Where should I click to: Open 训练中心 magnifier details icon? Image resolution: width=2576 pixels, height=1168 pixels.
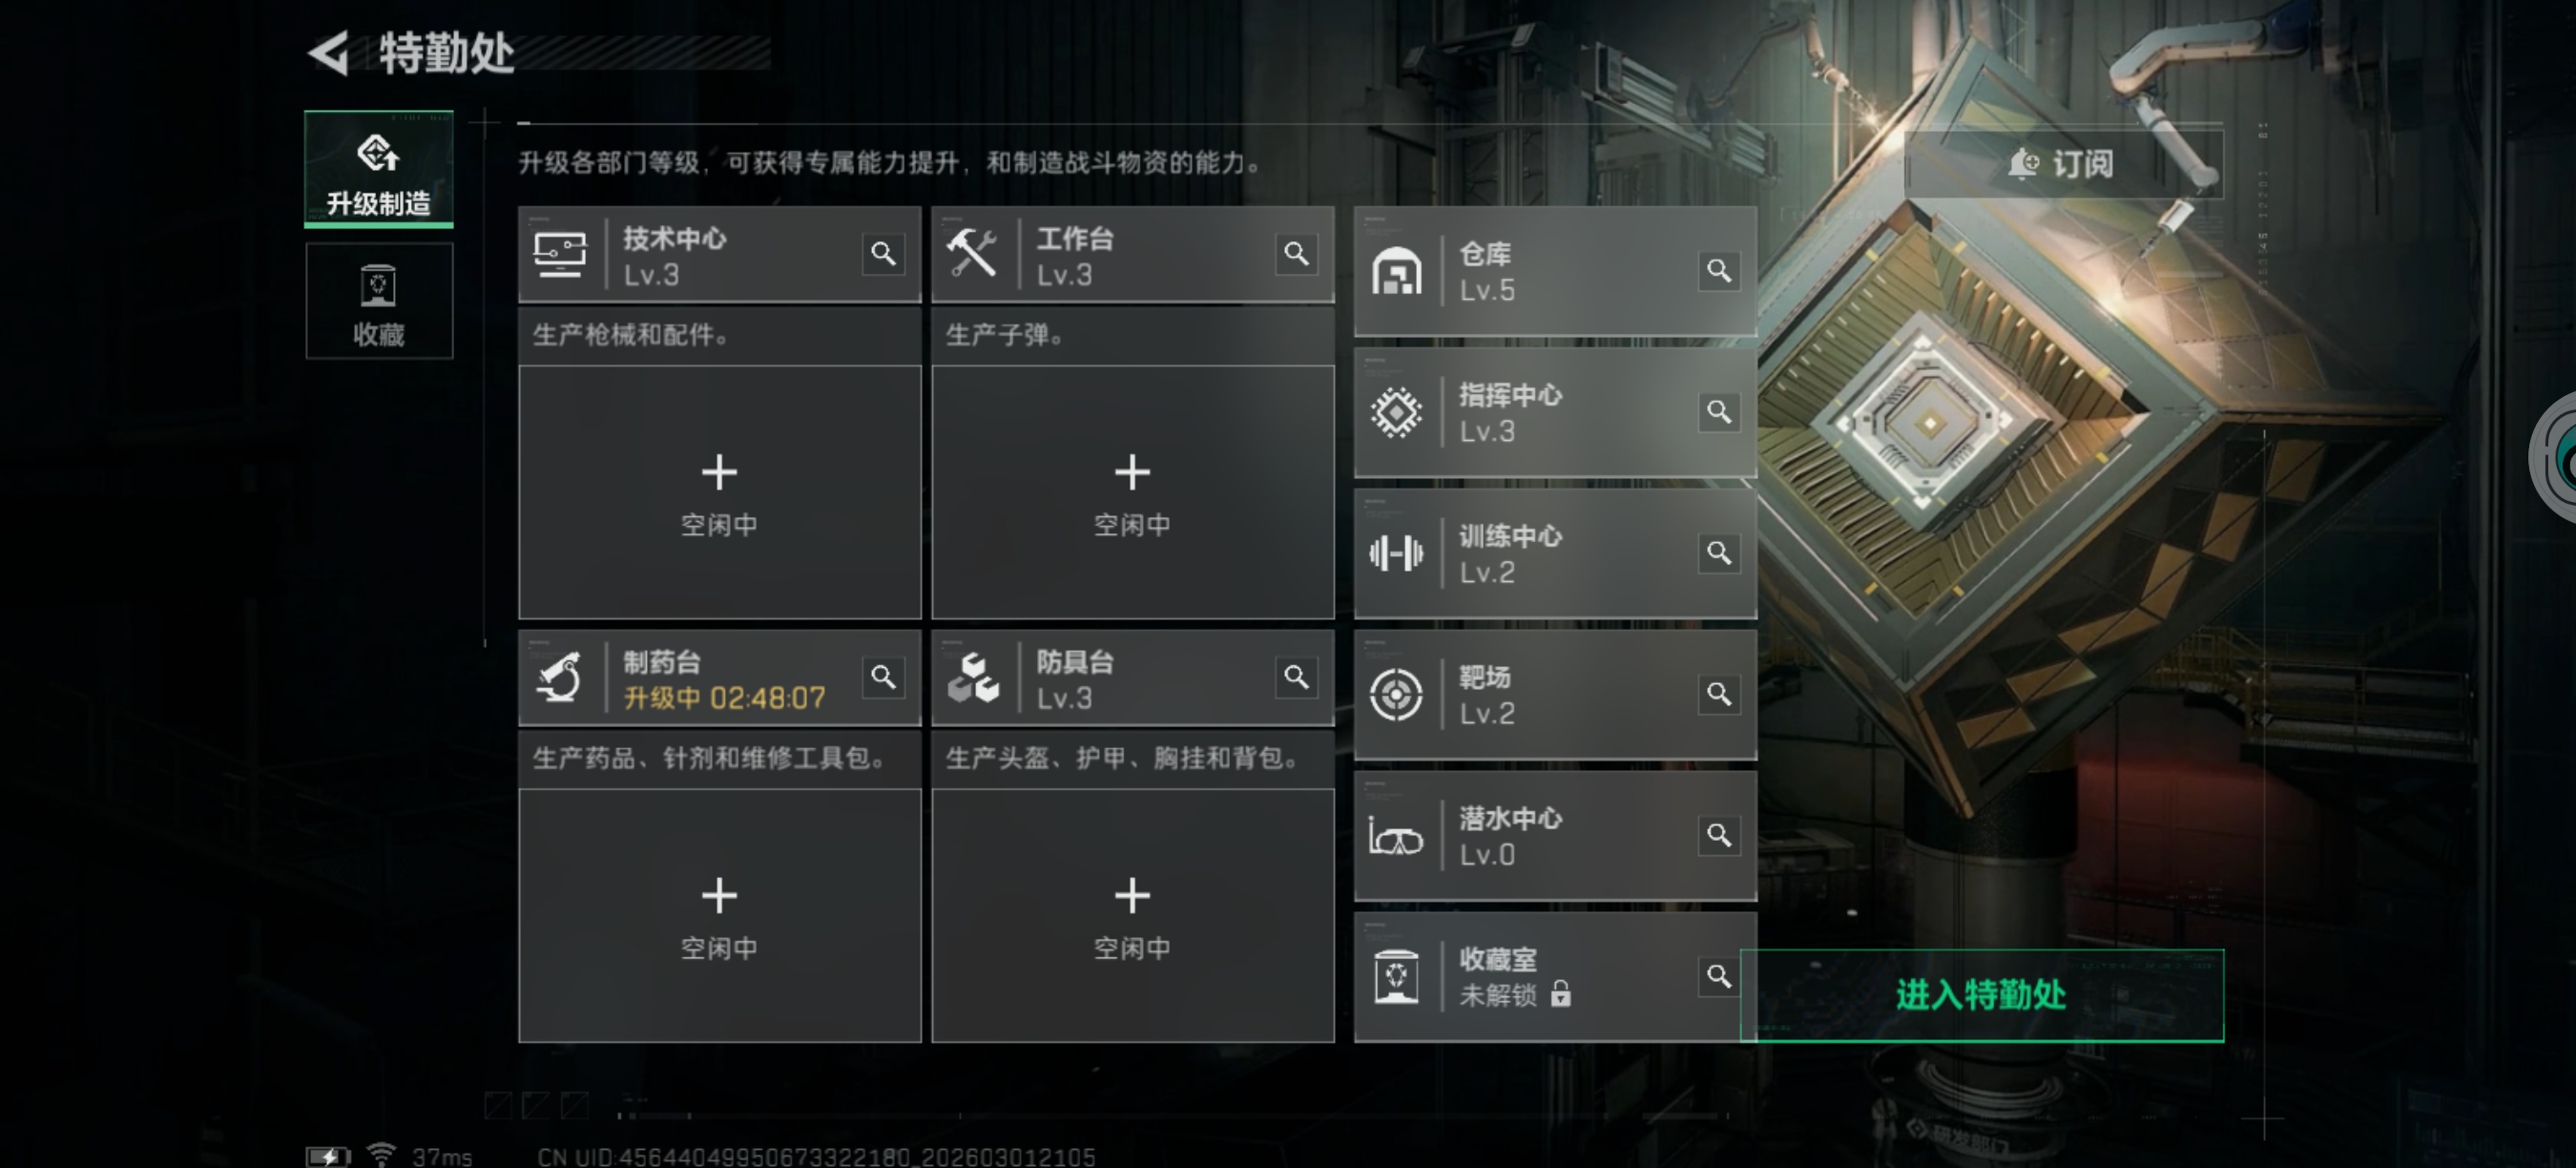coord(1719,552)
